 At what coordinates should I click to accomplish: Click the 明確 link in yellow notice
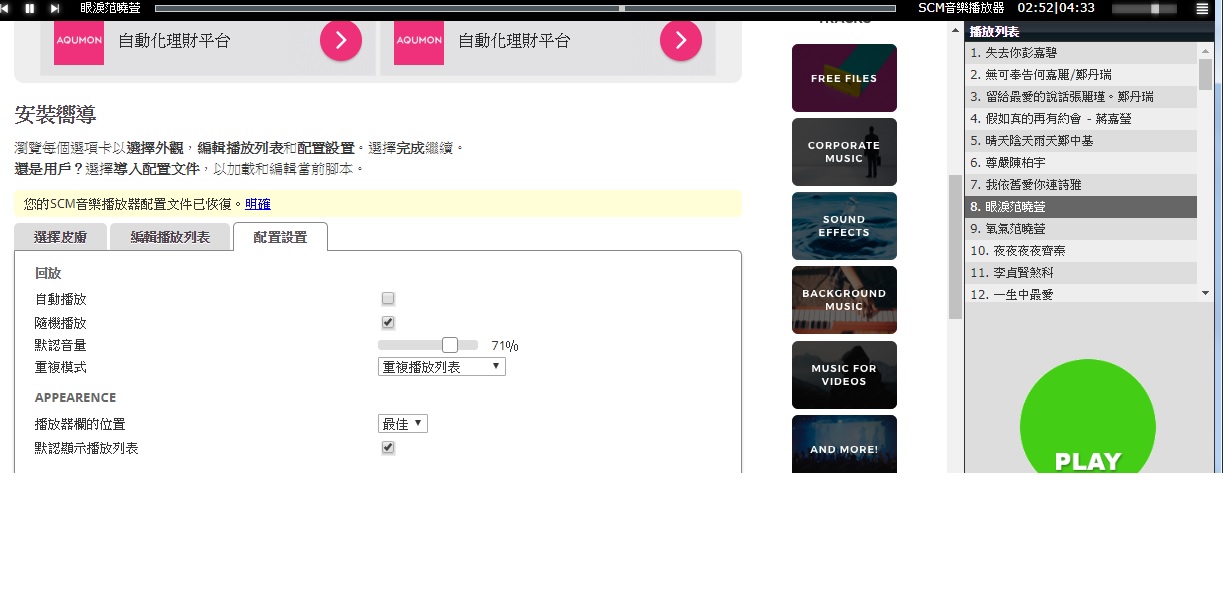click(x=258, y=204)
